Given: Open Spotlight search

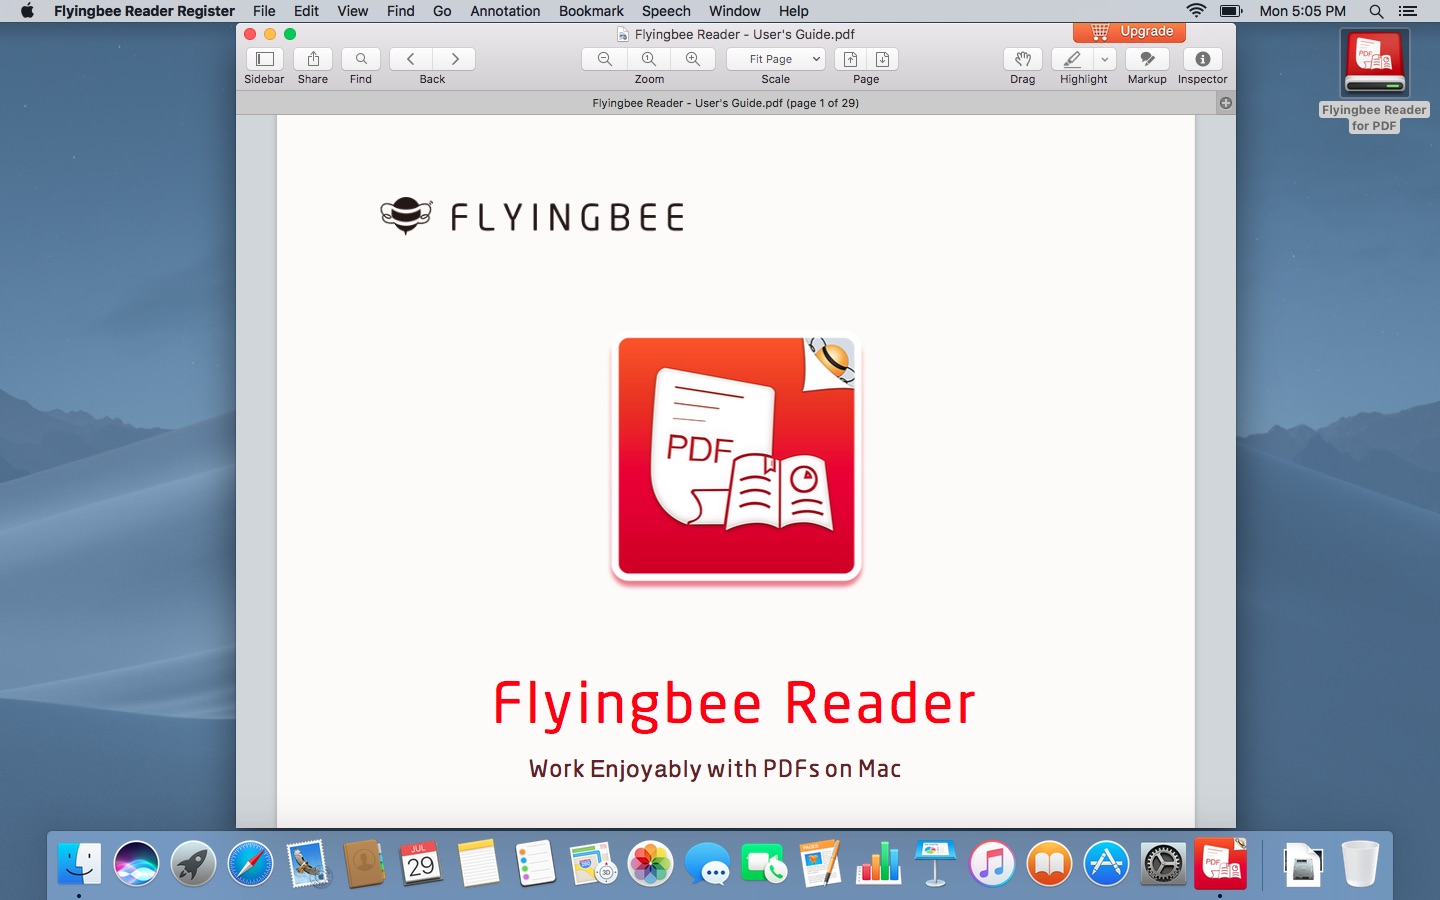Looking at the screenshot, I should point(1376,11).
